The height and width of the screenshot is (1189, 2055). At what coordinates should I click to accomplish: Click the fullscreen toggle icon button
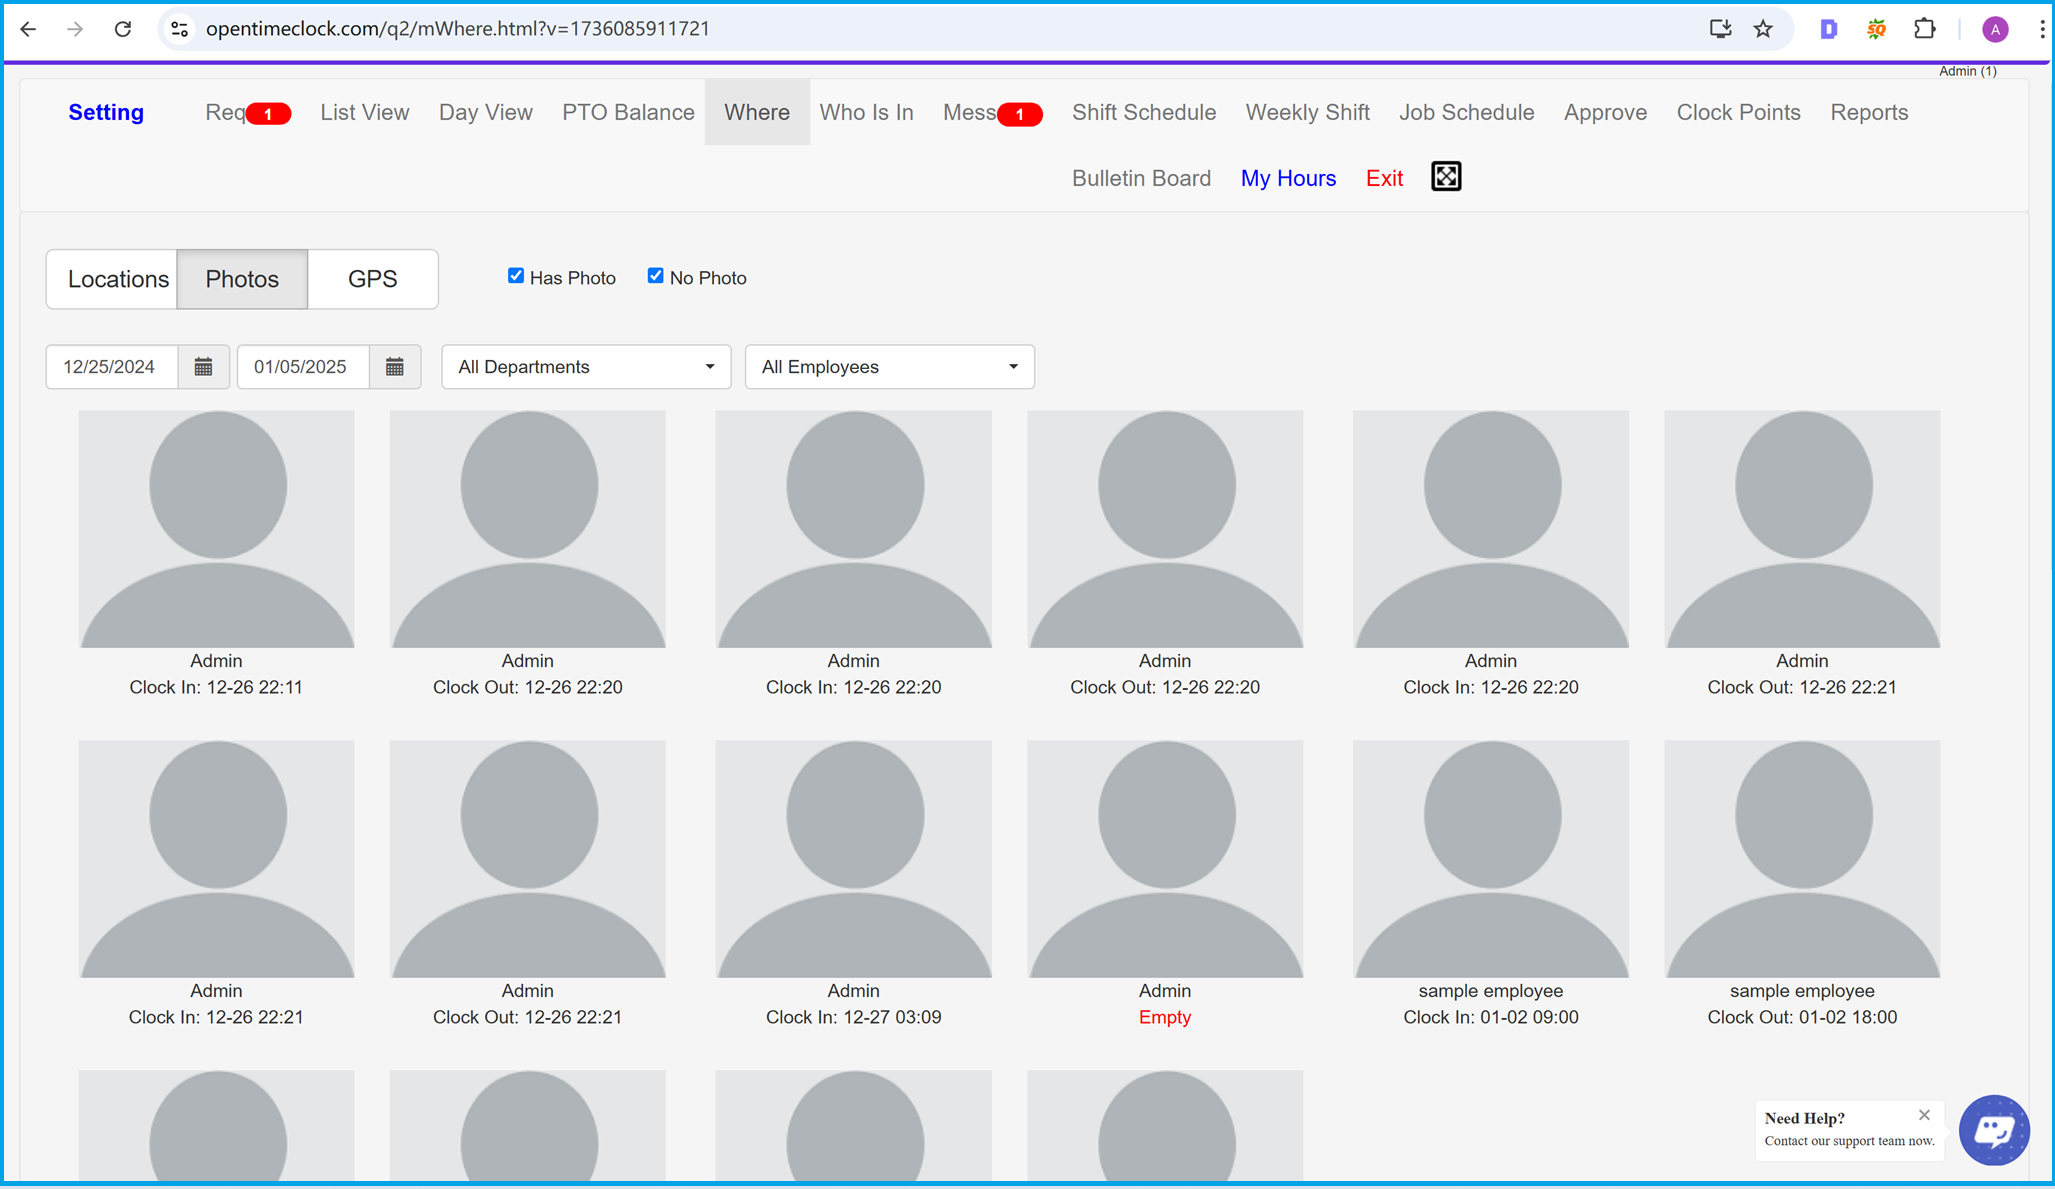point(1446,177)
